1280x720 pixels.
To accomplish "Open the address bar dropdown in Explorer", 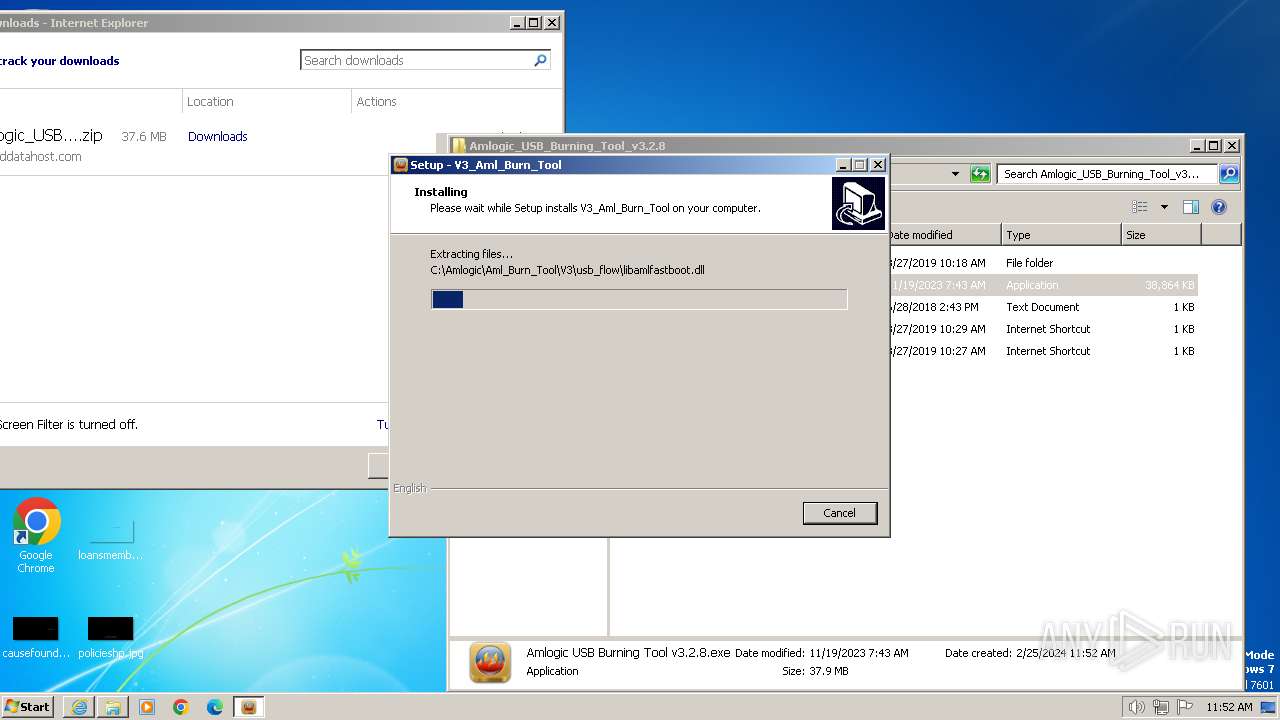I will coord(955,174).
